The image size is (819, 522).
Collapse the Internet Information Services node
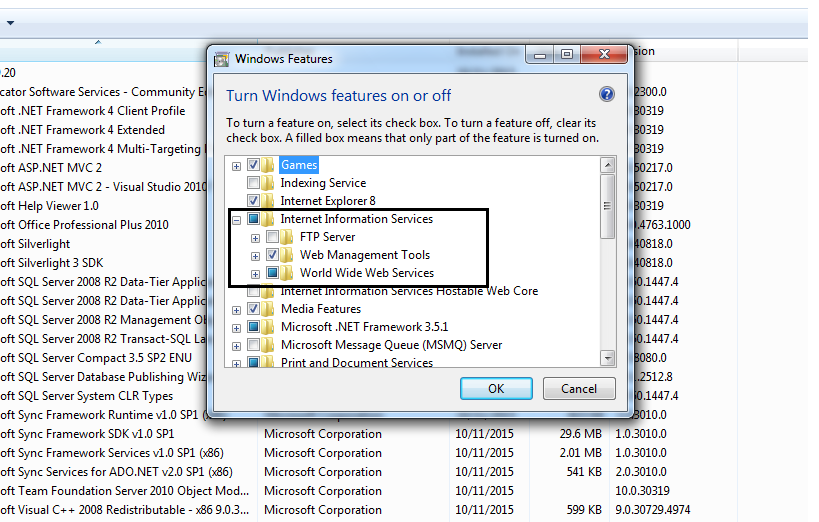237,220
